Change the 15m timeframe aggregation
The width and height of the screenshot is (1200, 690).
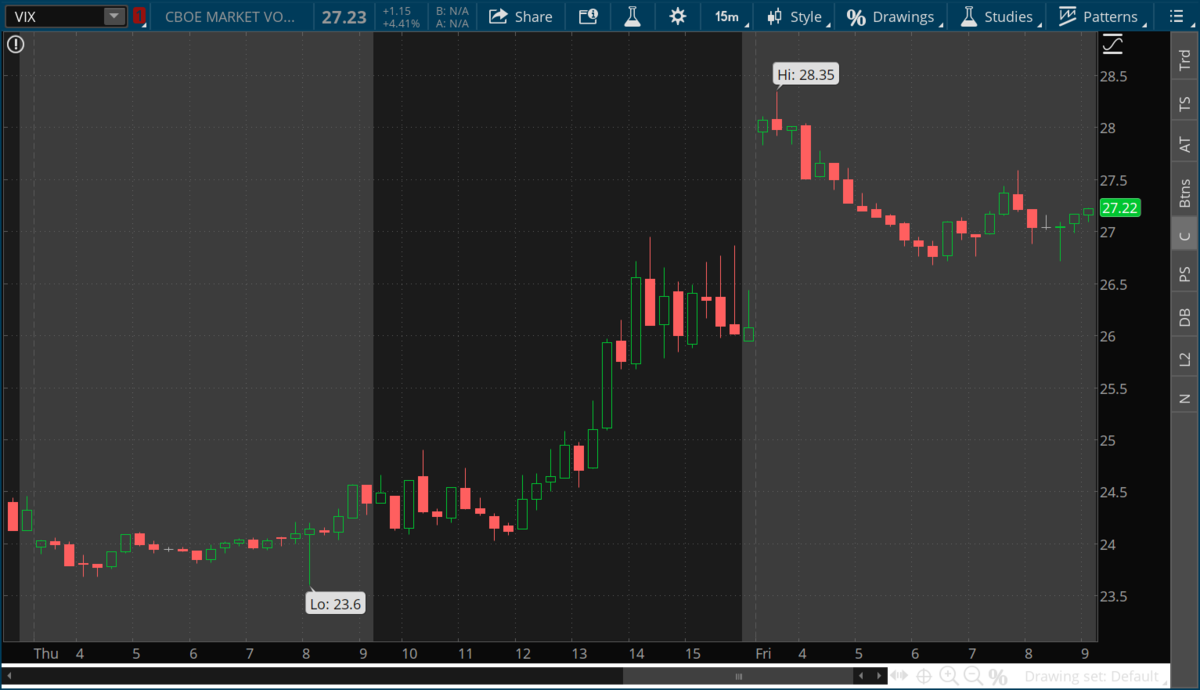pyautogui.click(x=727, y=16)
